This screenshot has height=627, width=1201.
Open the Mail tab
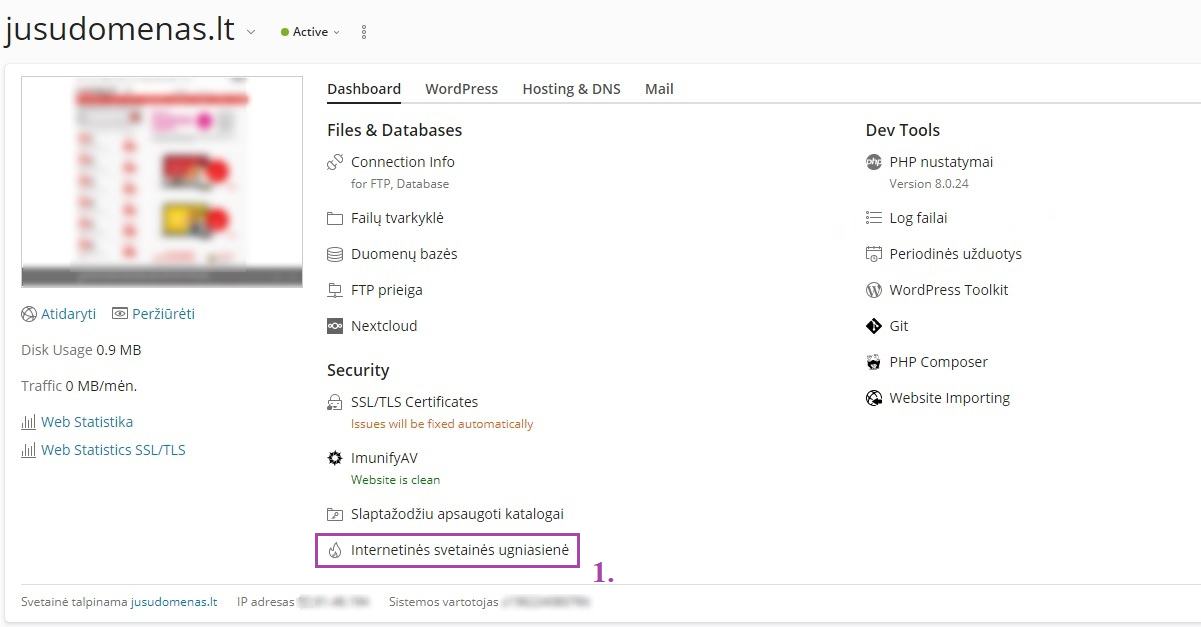659,89
